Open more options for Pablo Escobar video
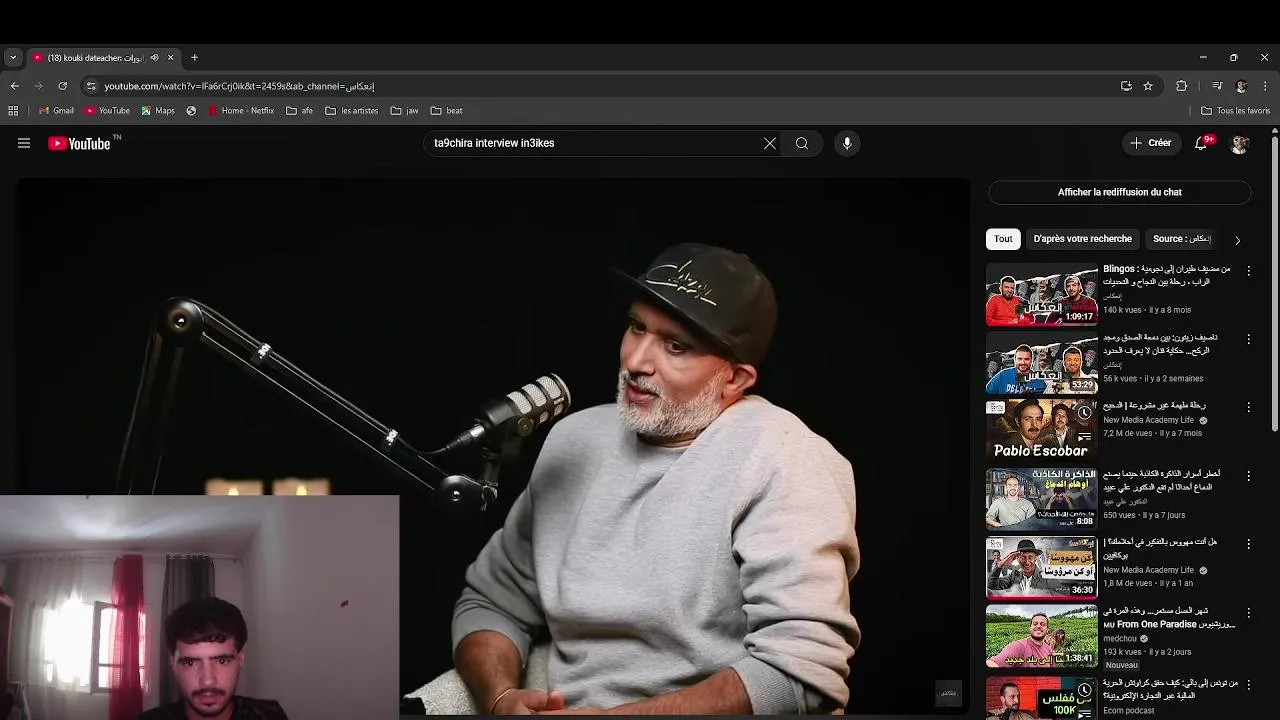1280x720 pixels. (1248, 407)
